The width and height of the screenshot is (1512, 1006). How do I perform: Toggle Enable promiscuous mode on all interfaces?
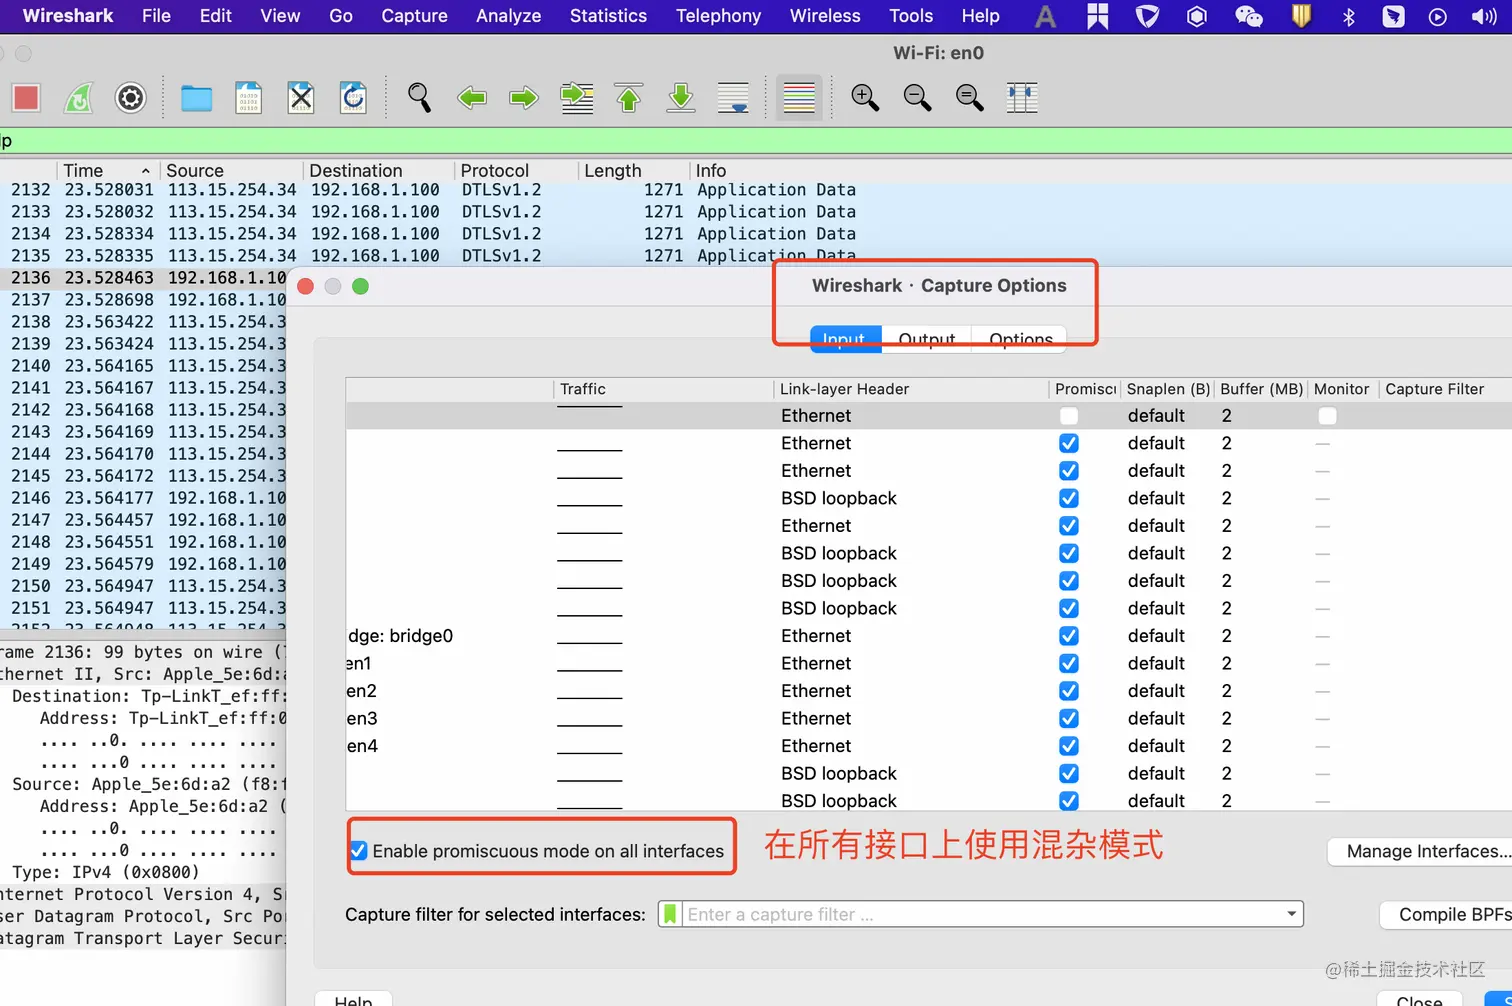point(358,851)
